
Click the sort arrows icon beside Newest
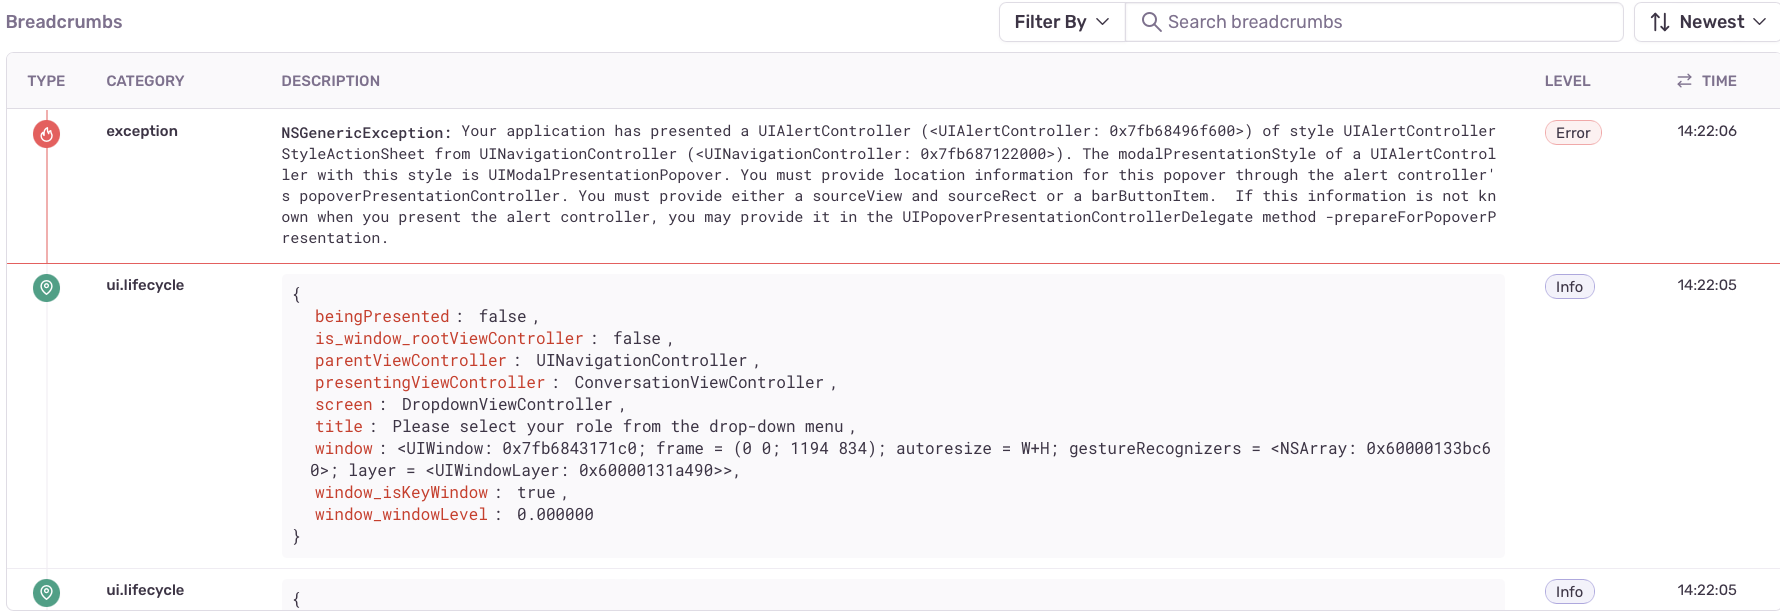pos(1660,22)
